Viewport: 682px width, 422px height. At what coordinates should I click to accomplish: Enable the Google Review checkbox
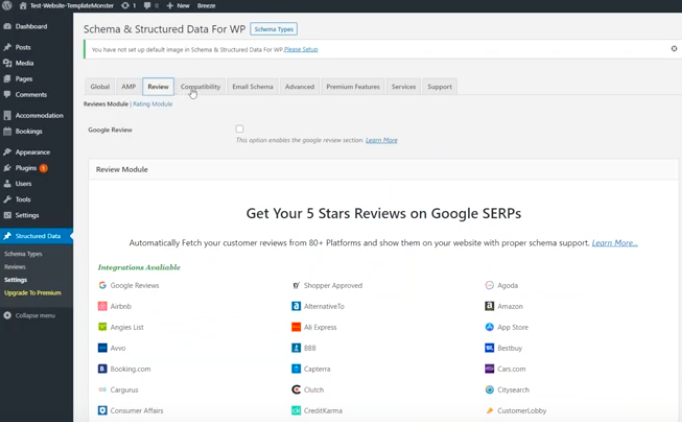pos(240,129)
